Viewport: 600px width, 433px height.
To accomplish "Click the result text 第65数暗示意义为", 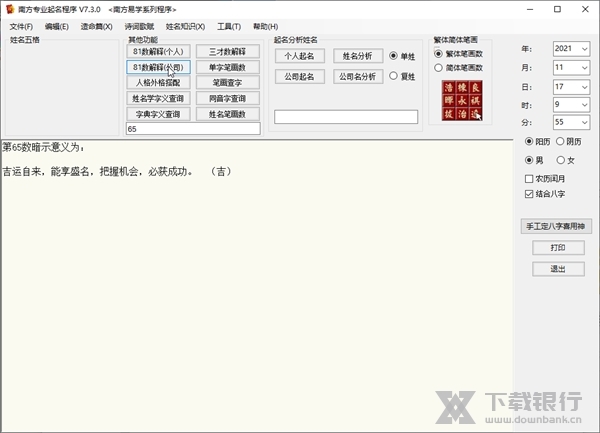I will pos(43,147).
